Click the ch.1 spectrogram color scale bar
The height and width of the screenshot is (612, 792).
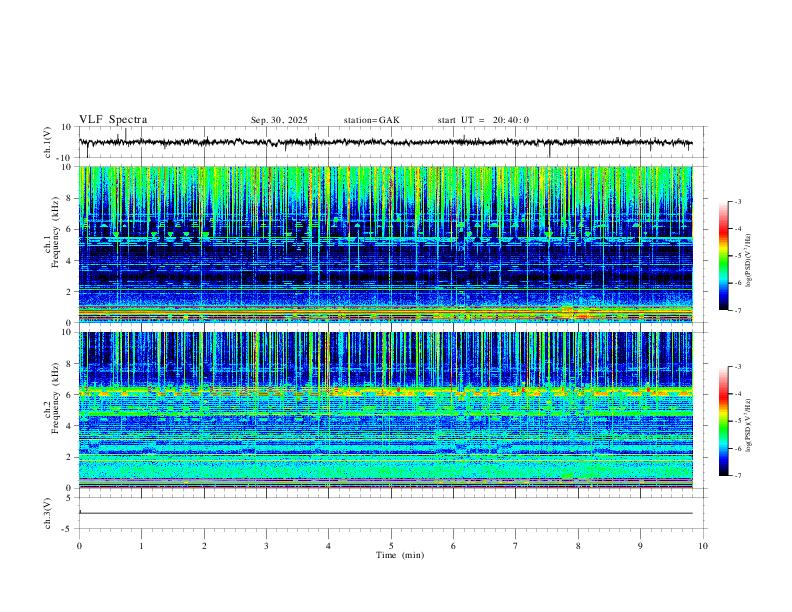pos(723,256)
